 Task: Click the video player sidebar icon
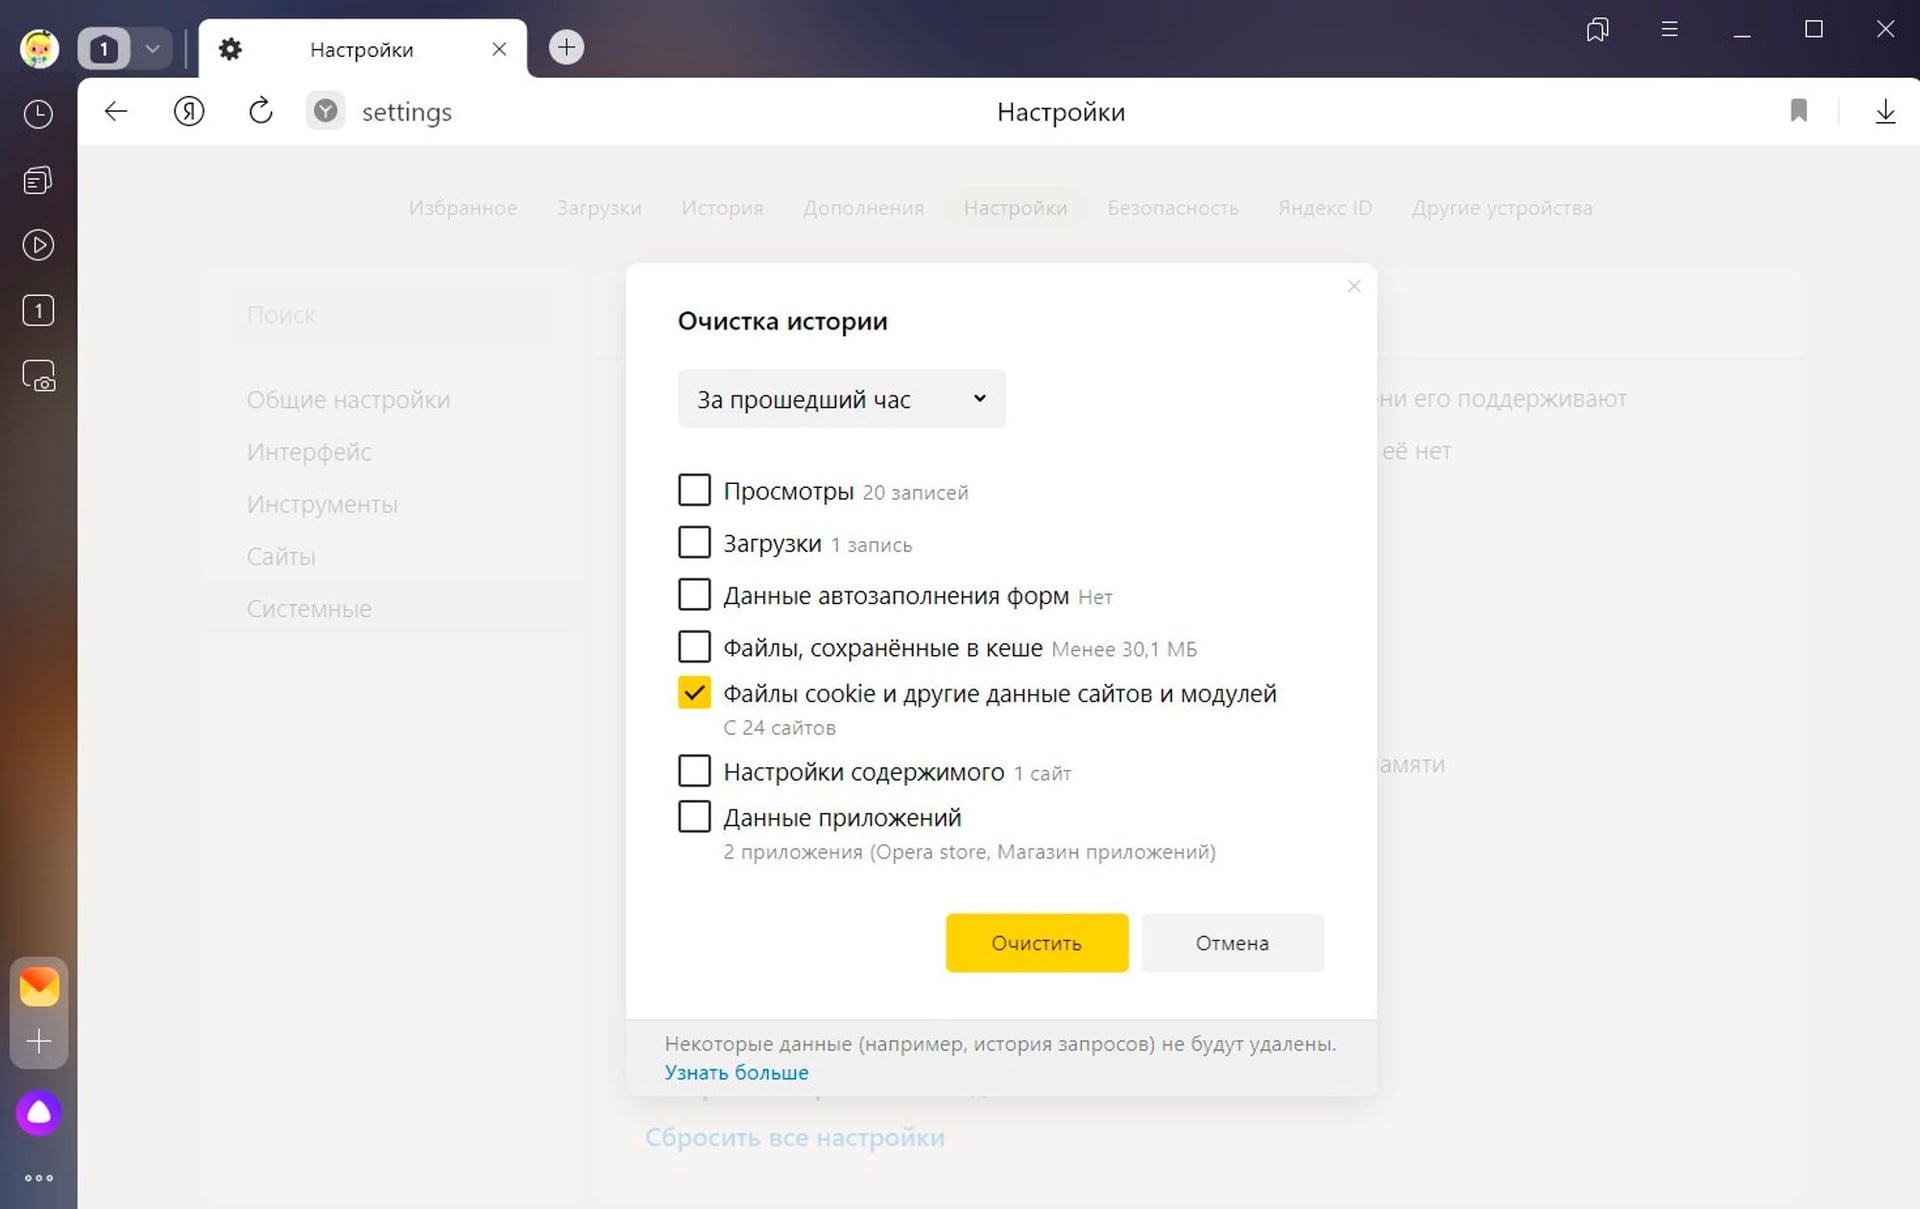pyautogui.click(x=38, y=245)
